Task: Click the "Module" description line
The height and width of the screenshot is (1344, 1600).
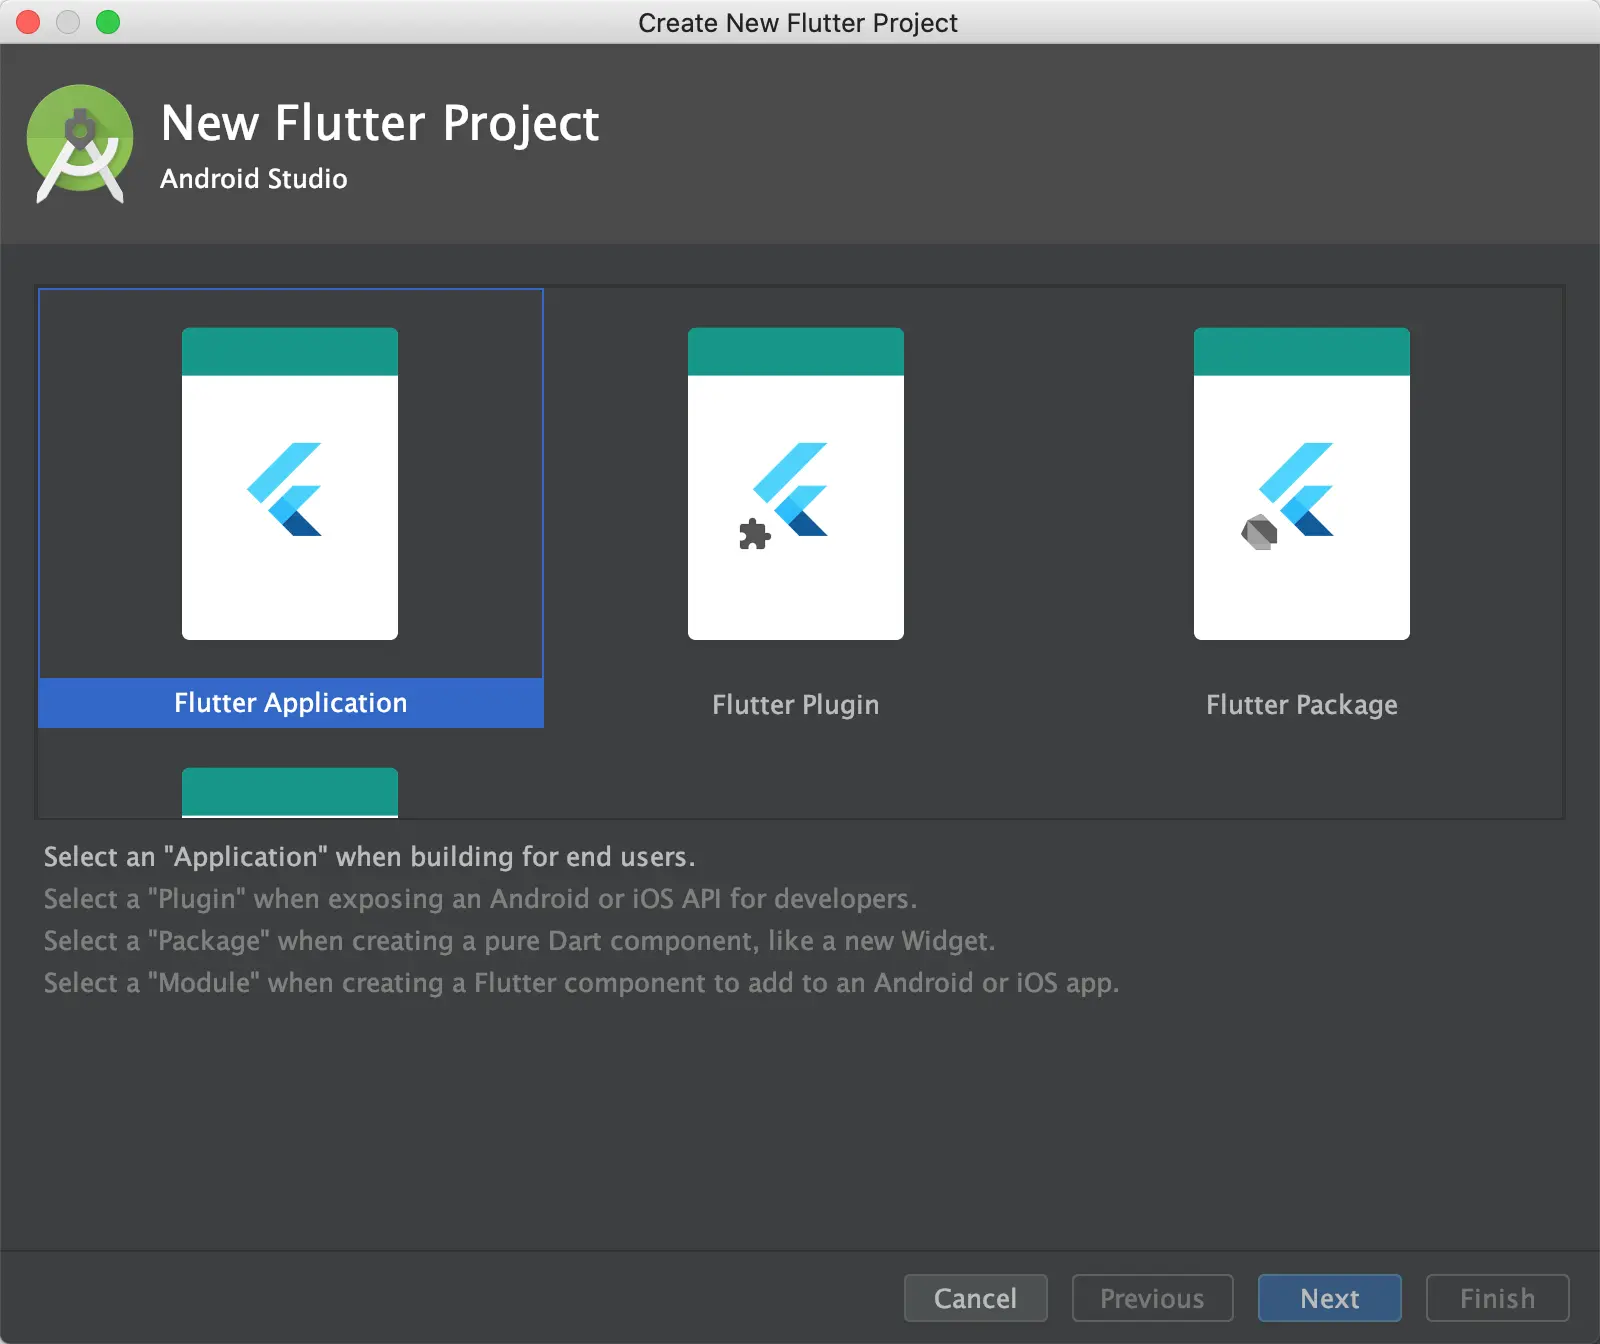Action: 581,983
